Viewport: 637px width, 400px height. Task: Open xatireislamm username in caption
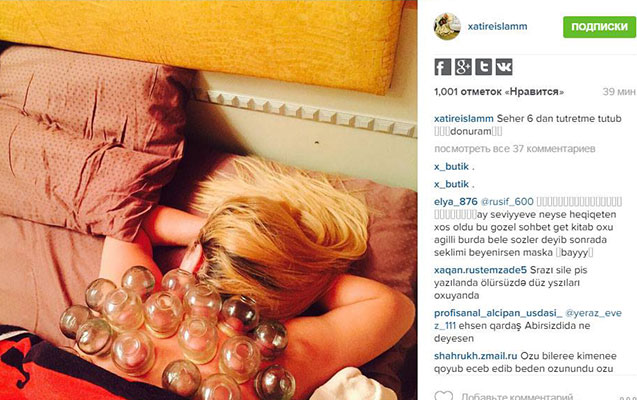(464, 119)
